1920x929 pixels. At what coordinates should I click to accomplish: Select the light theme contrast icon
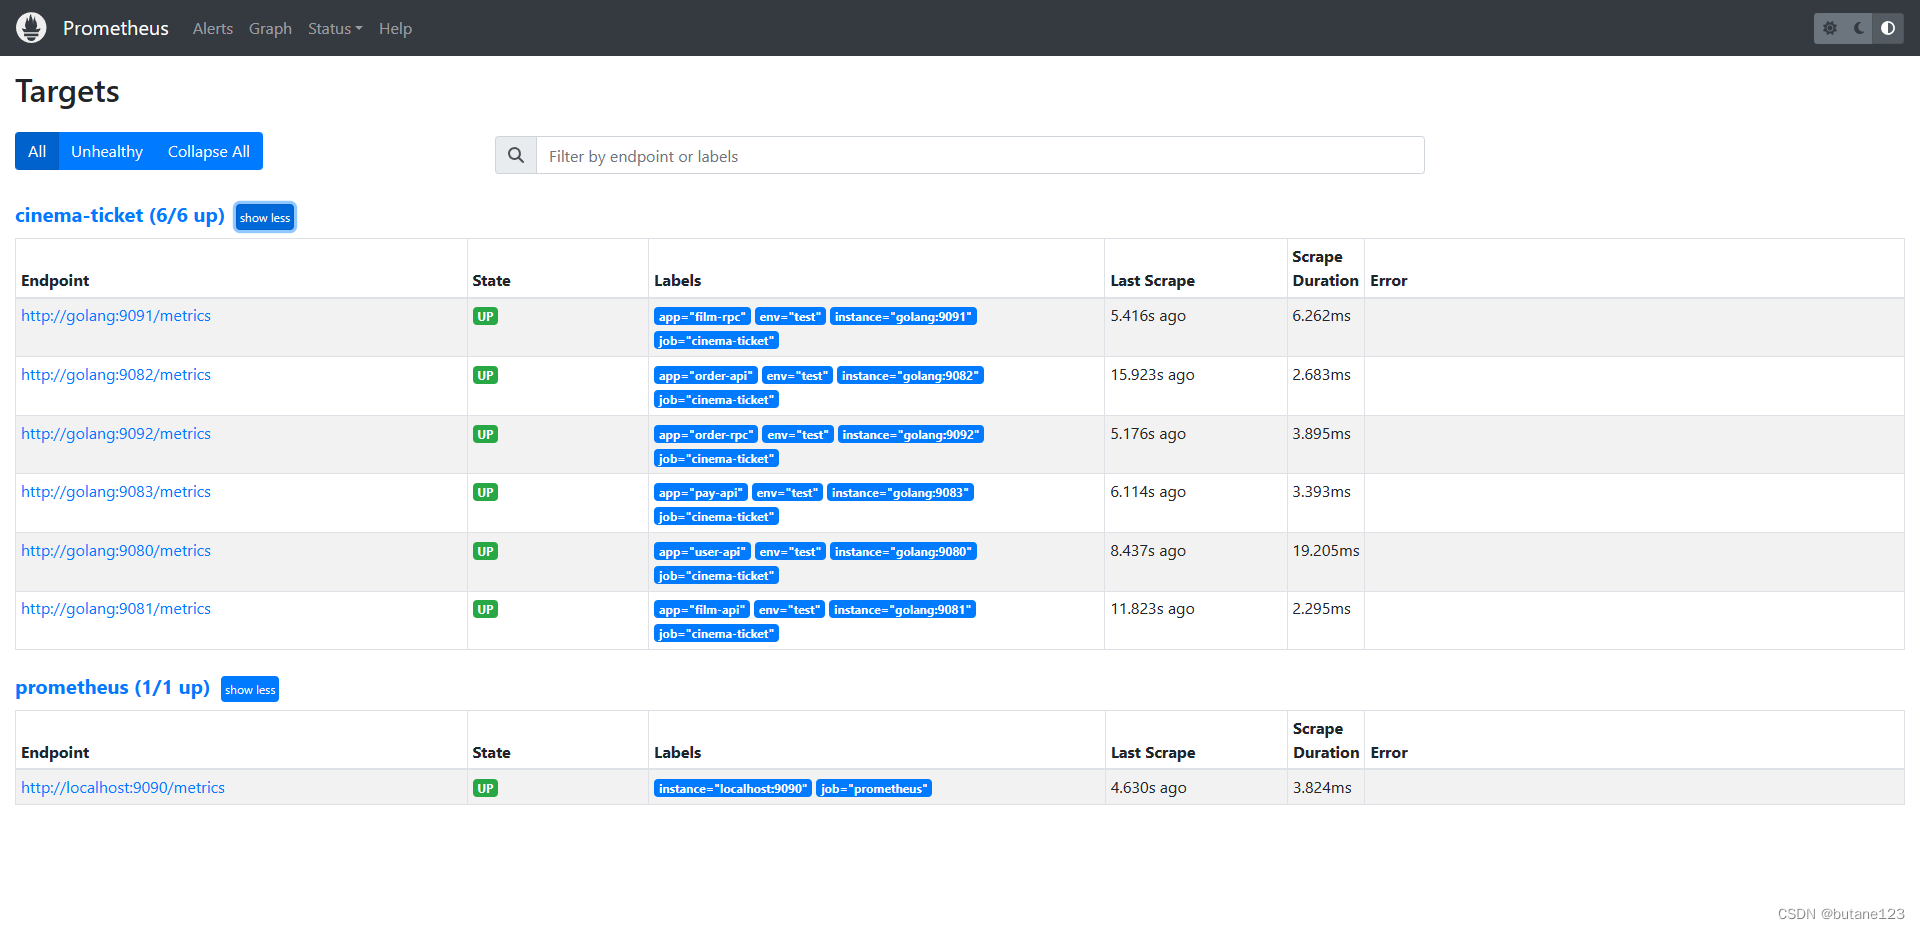tap(1888, 28)
